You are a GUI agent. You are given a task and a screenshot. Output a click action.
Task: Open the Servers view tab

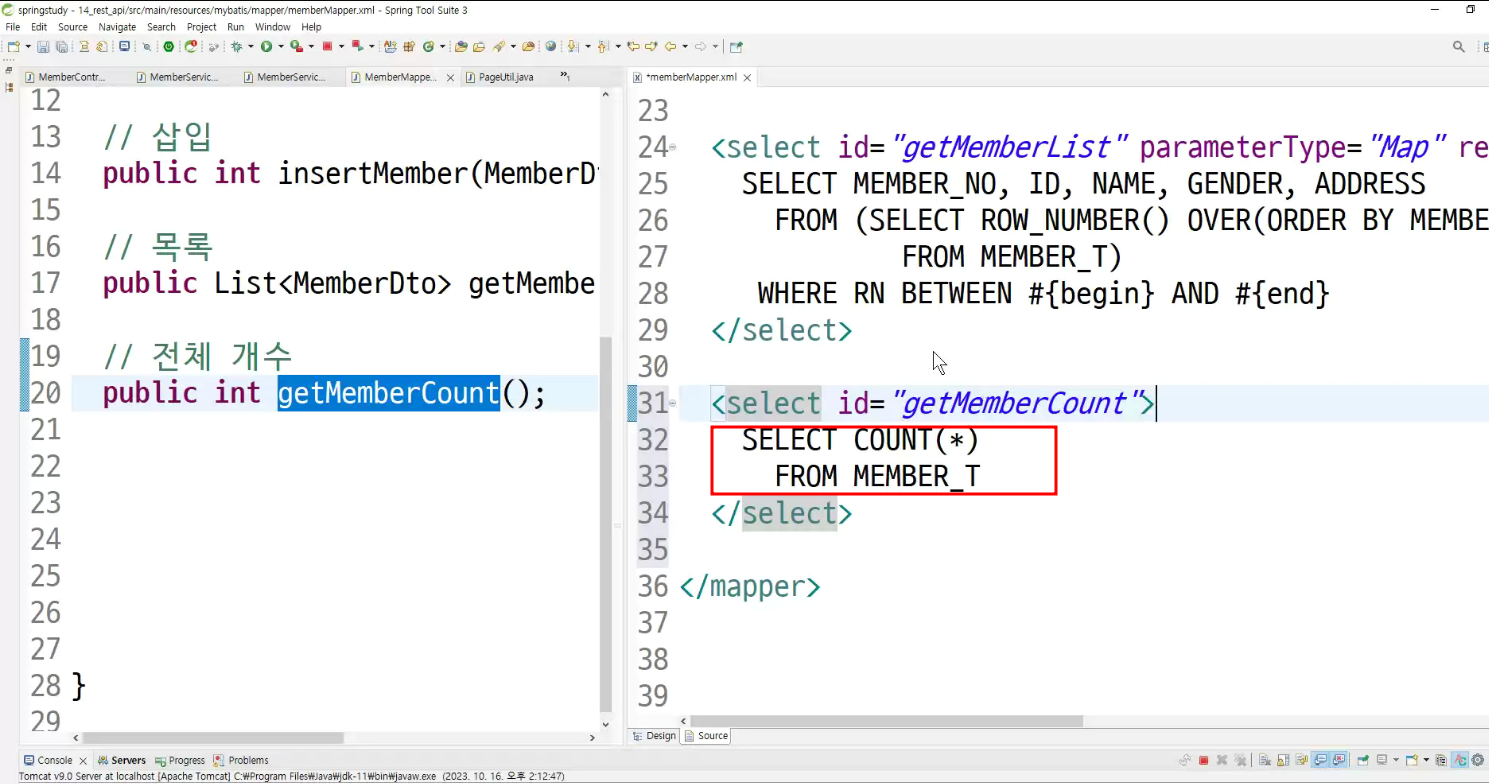coord(121,761)
